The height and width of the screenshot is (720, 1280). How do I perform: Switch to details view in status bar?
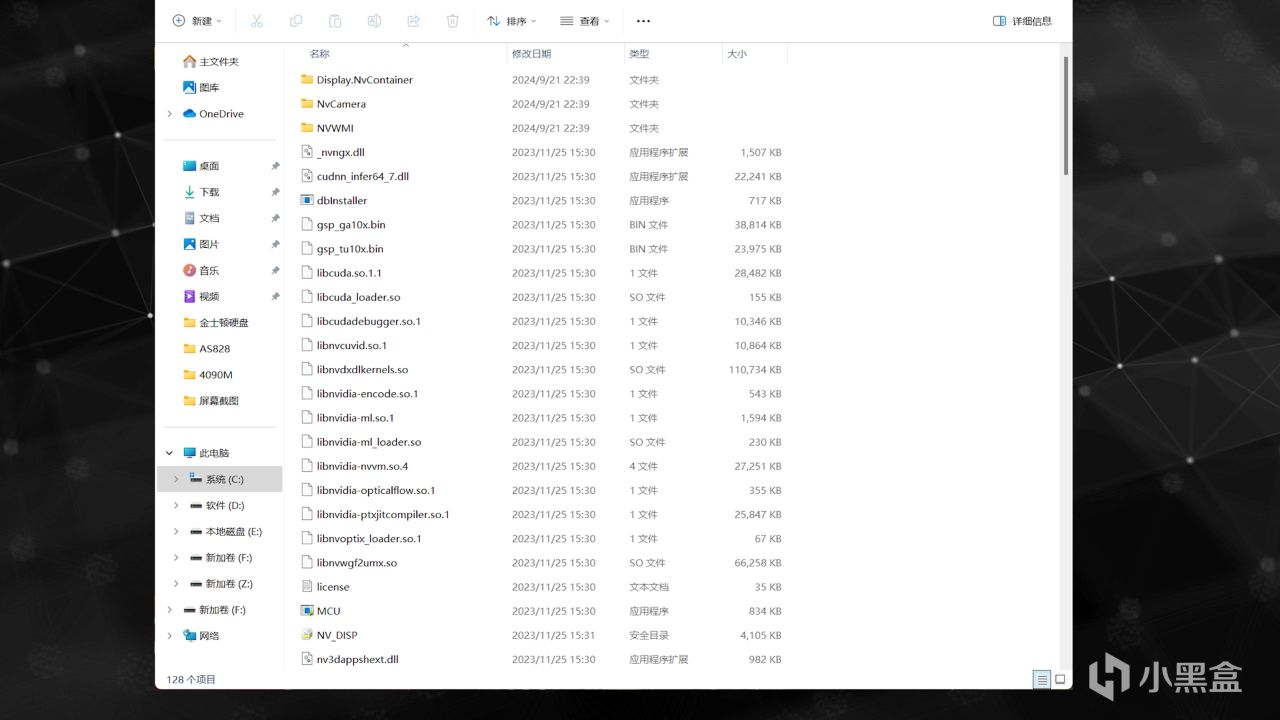click(1042, 680)
